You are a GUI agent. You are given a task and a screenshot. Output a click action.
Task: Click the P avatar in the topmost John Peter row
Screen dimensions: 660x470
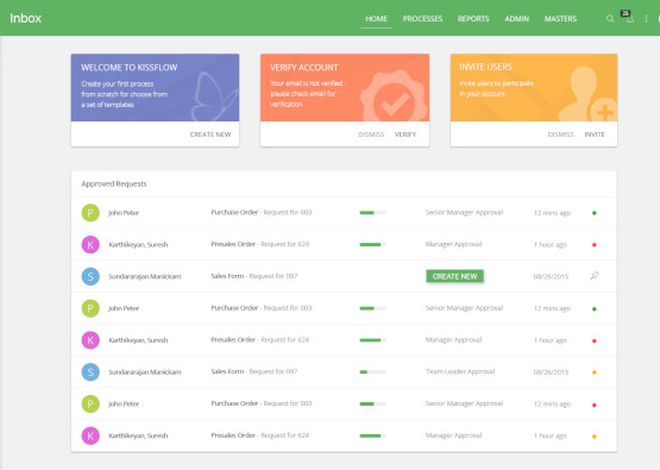(x=90, y=212)
